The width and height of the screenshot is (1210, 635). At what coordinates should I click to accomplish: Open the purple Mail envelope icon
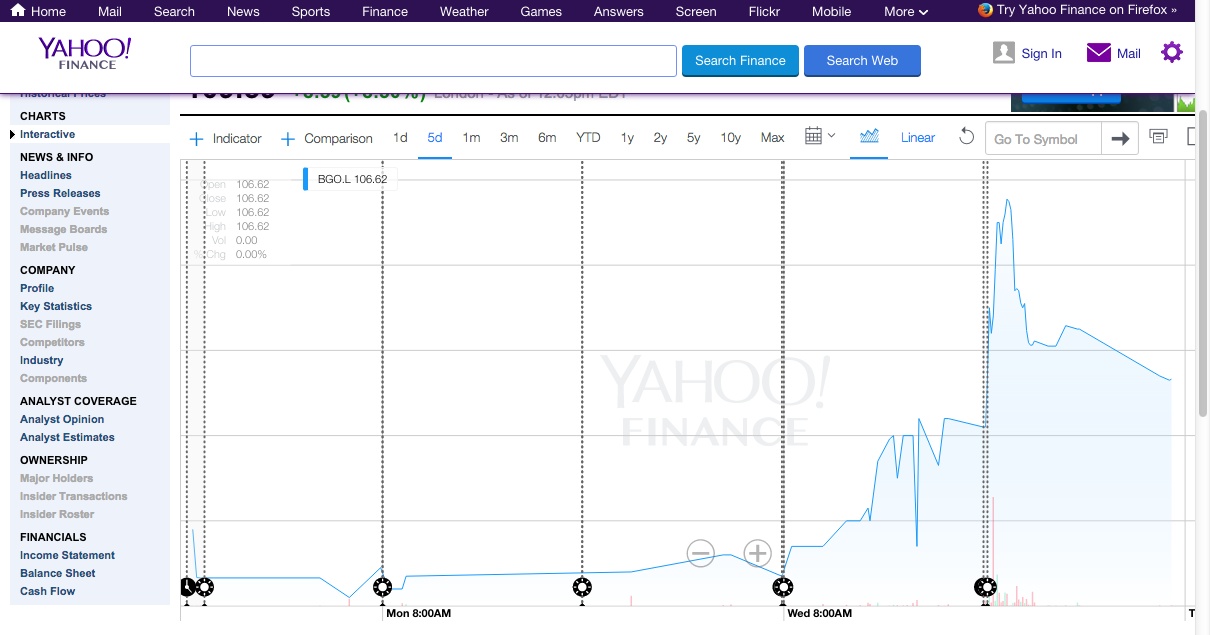click(1099, 53)
